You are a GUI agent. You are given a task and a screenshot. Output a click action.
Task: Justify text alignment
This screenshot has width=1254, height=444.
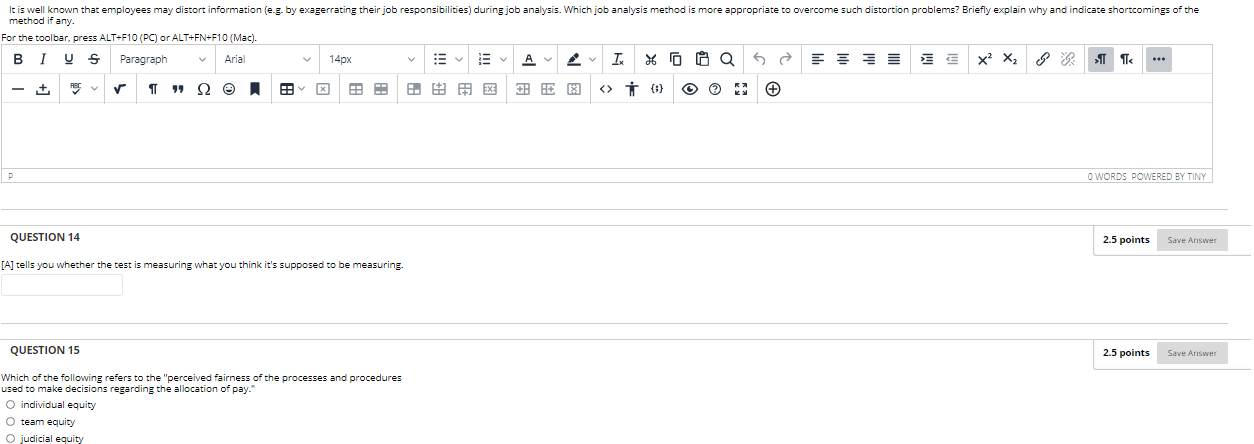893,59
